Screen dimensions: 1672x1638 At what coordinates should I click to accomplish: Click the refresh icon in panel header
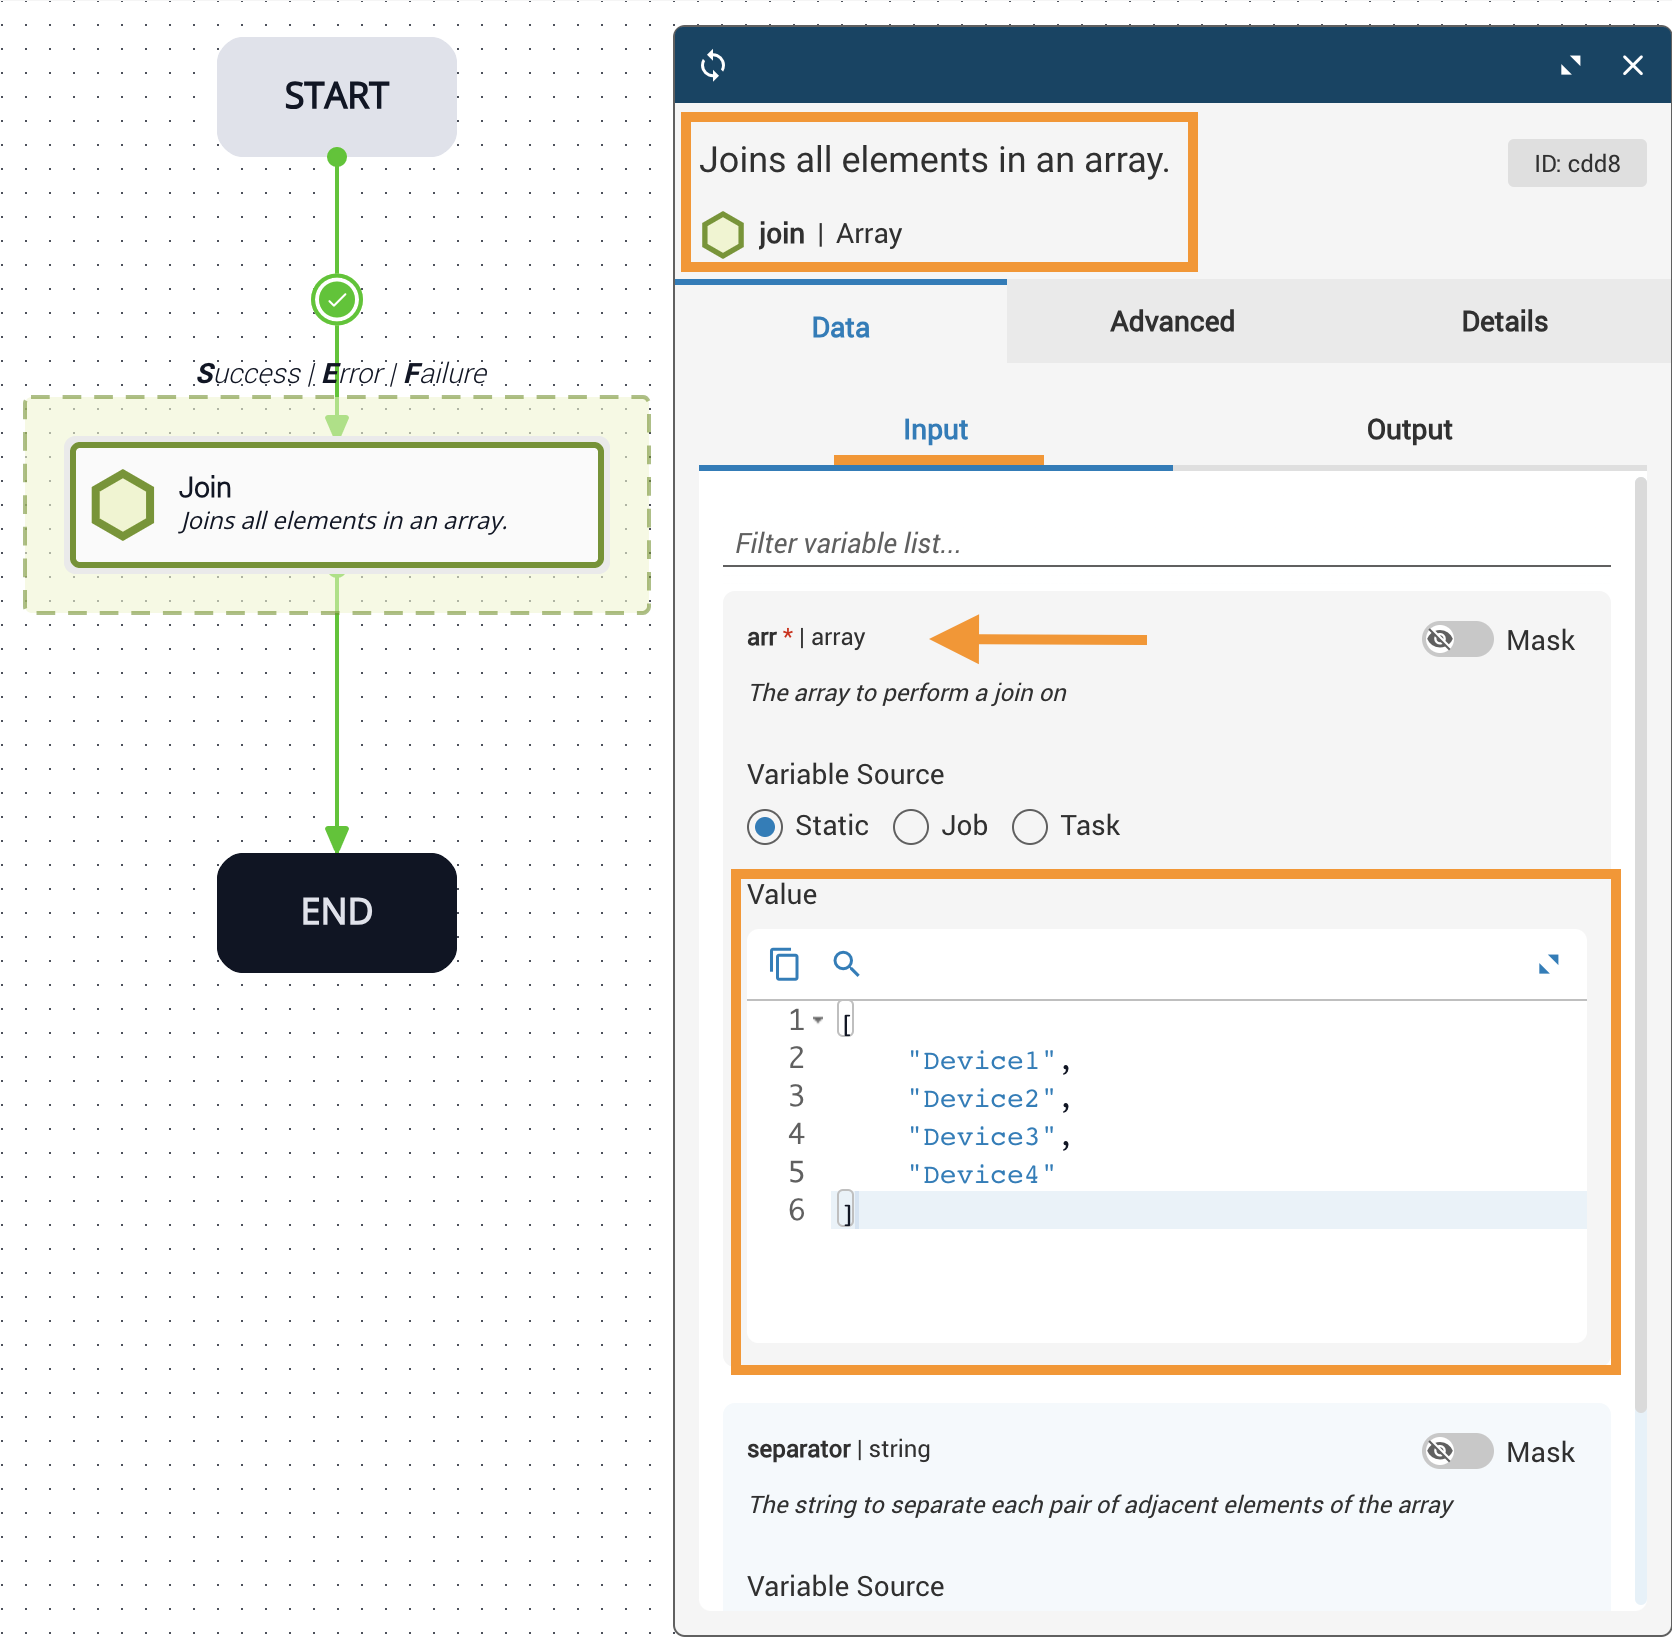(713, 66)
